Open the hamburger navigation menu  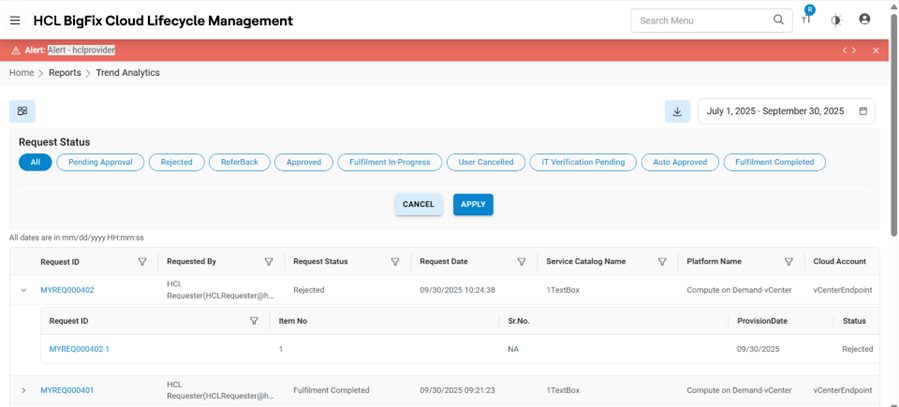click(15, 21)
